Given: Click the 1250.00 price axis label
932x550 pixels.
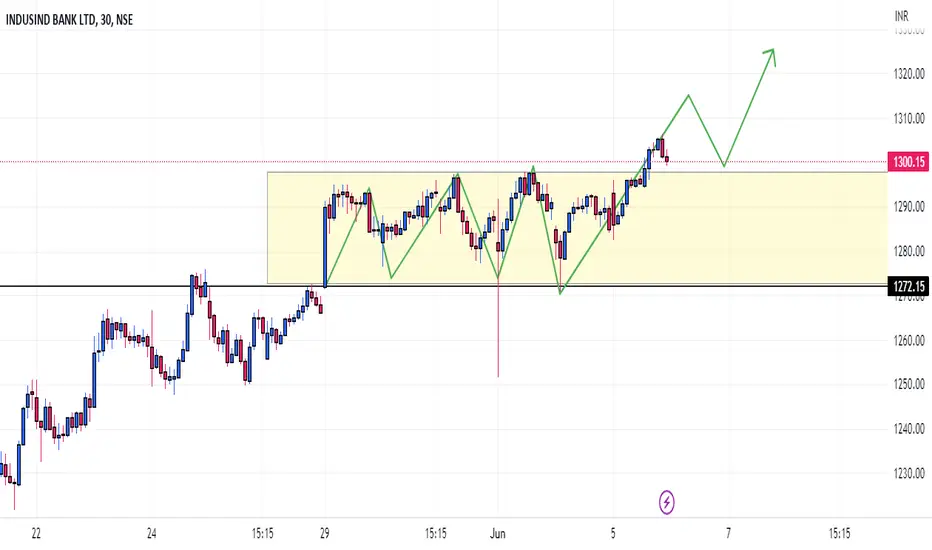Looking at the screenshot, I should (x=909, y=384).
